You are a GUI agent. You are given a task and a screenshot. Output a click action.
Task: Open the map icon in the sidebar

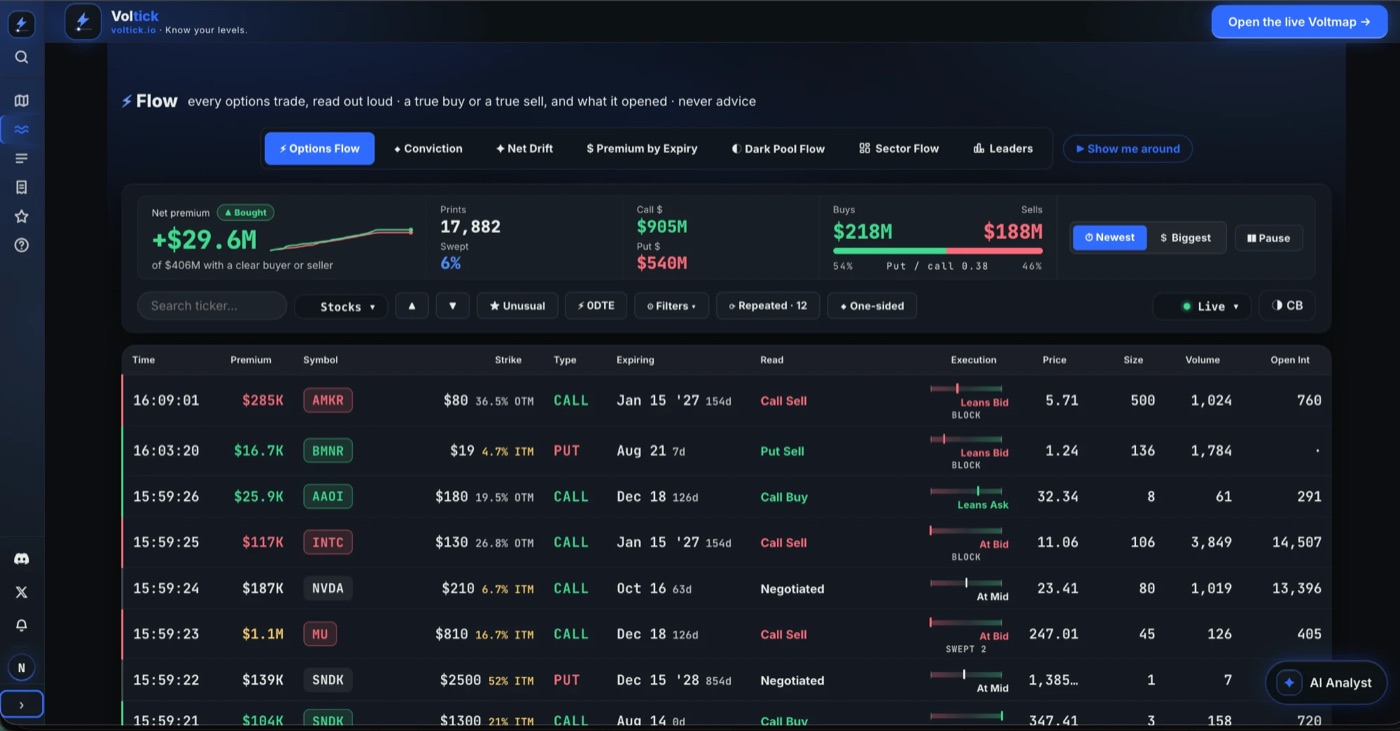coord(21,101)
